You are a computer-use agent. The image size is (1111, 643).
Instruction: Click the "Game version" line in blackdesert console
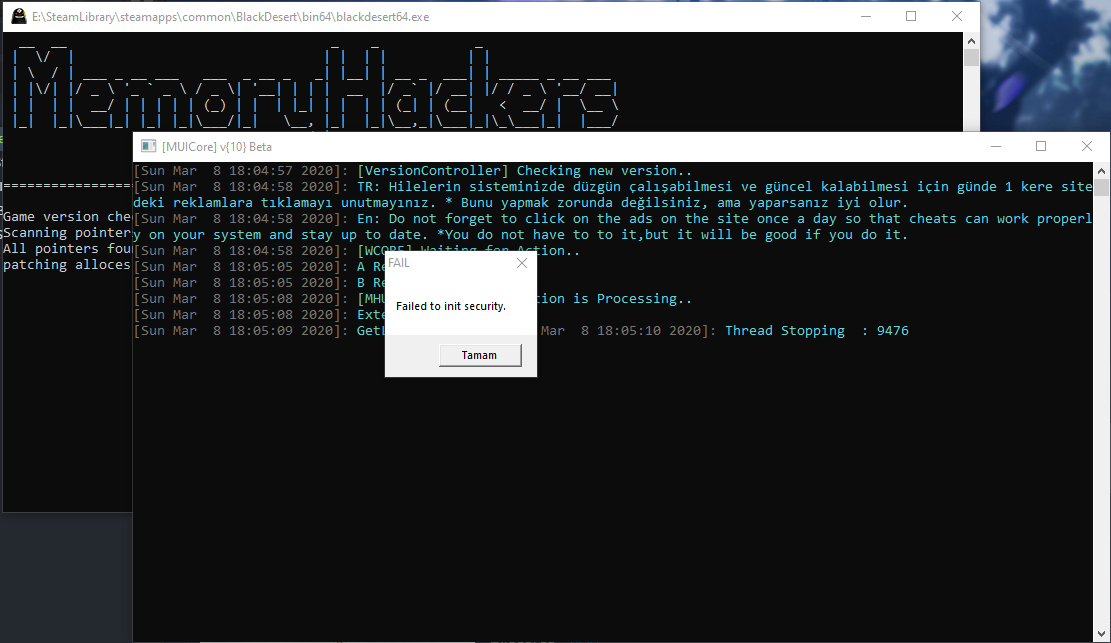(67, 217)
